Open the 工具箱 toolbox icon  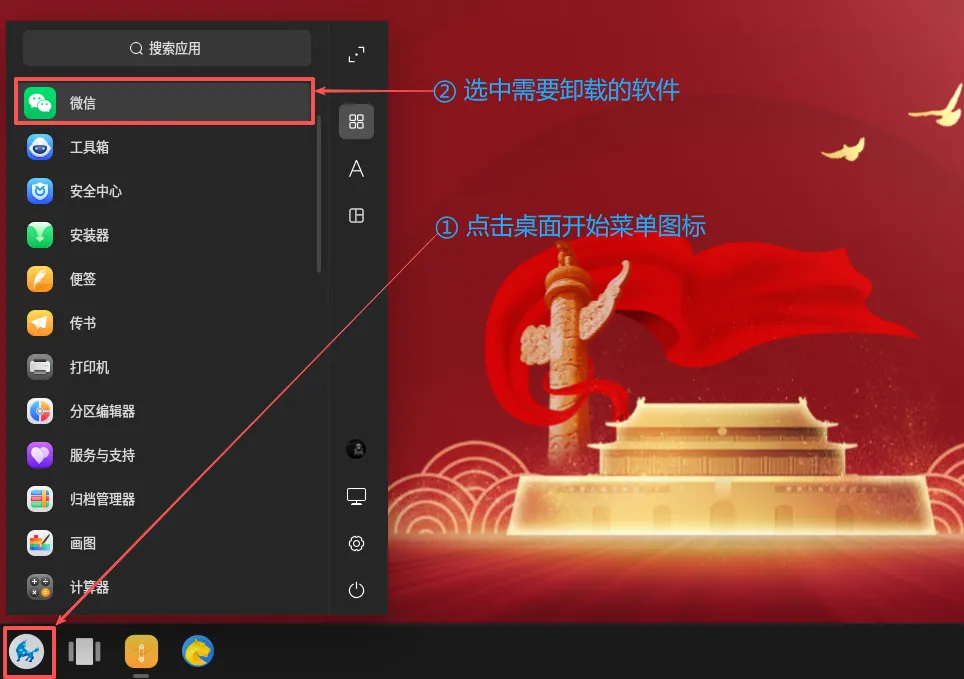(40, 147)
